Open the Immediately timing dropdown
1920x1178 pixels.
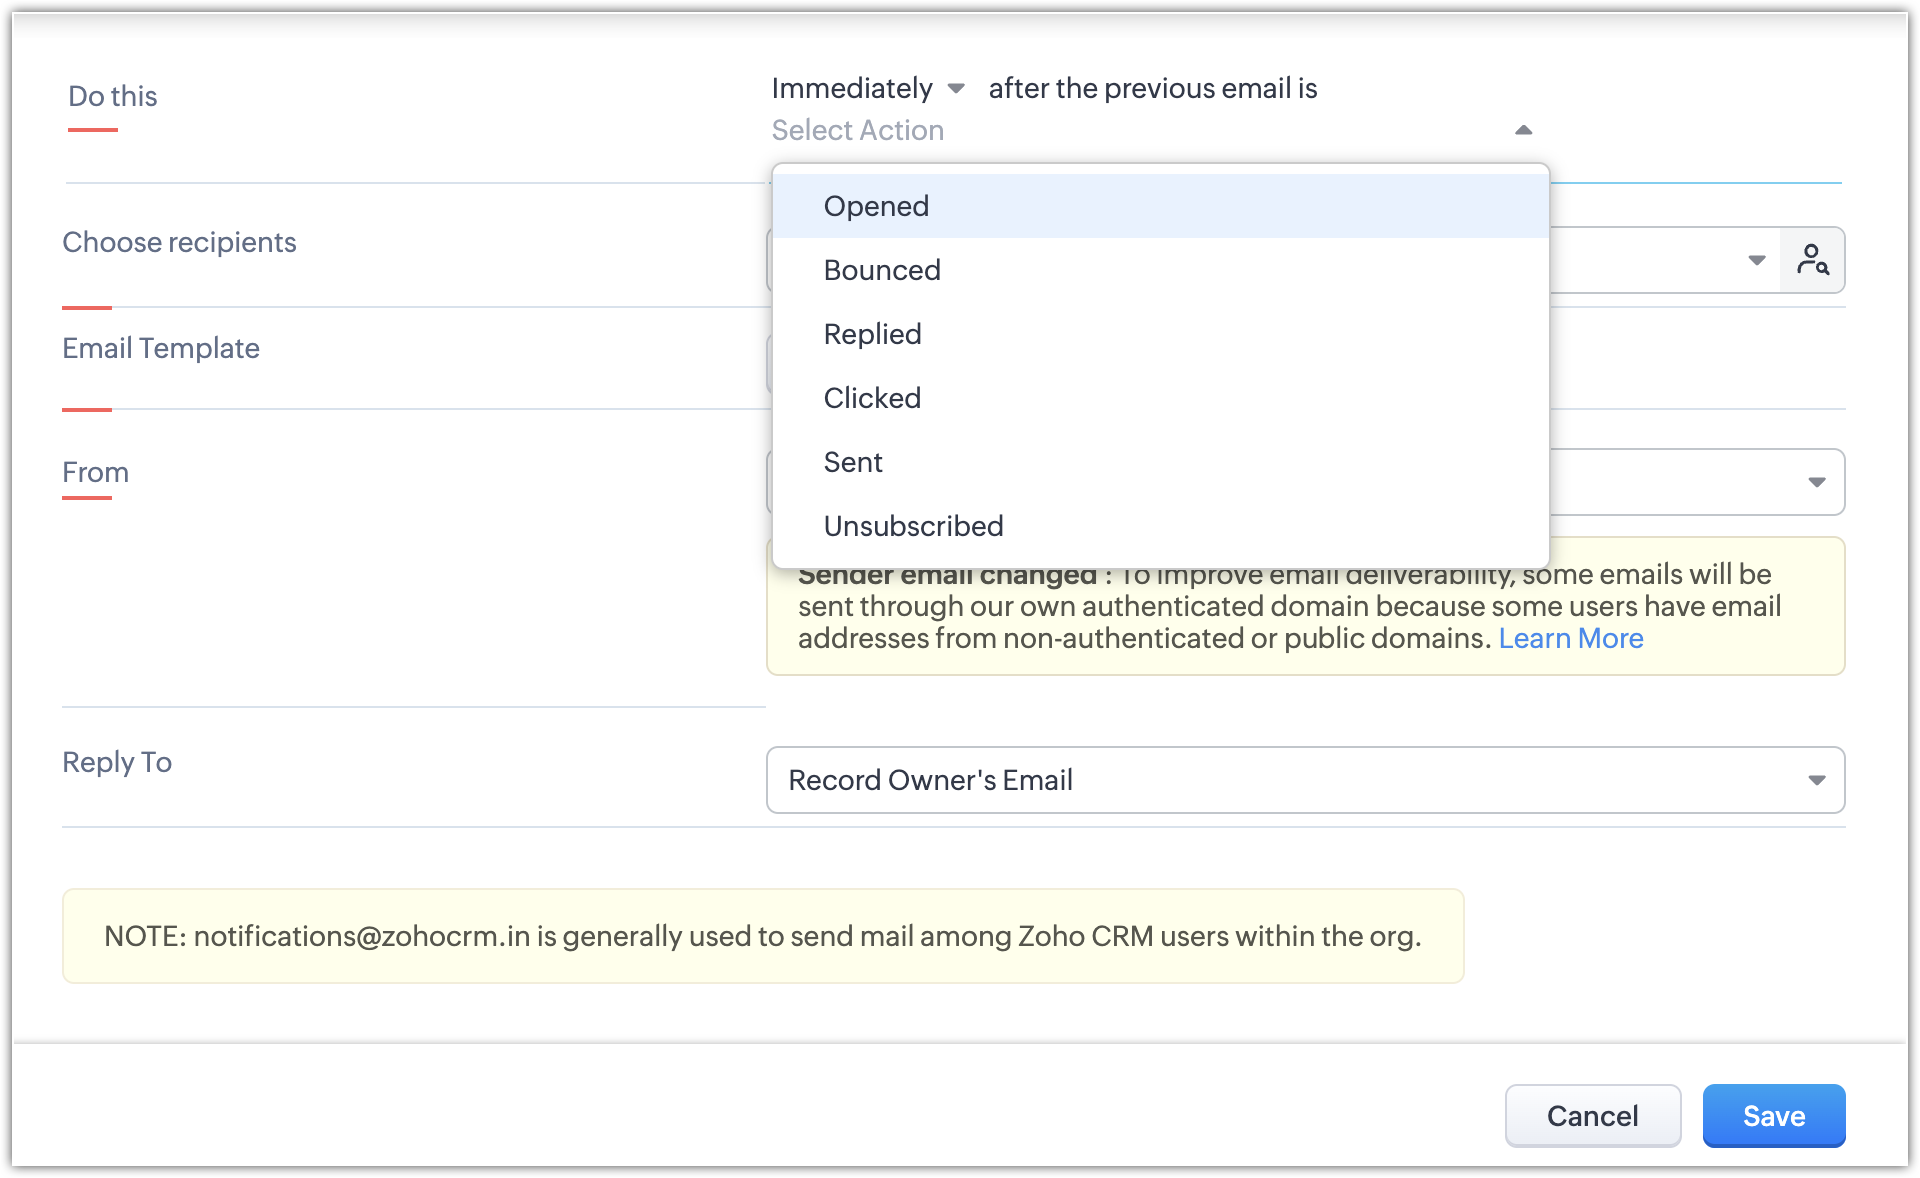[867, 89]
